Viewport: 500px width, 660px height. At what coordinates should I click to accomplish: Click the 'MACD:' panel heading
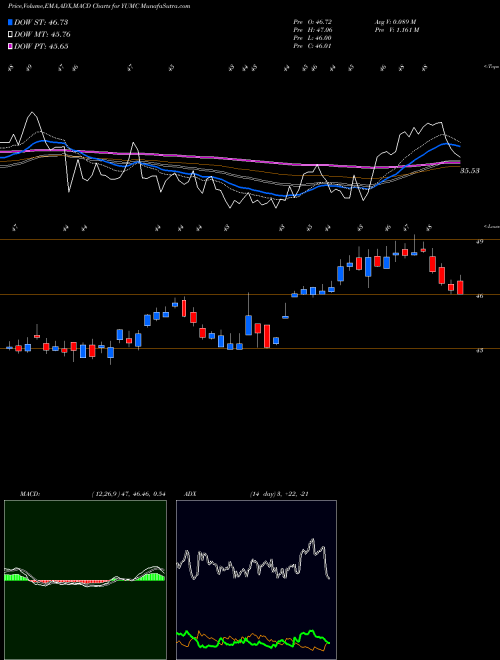pyautogui.click(x=29, y=494)
